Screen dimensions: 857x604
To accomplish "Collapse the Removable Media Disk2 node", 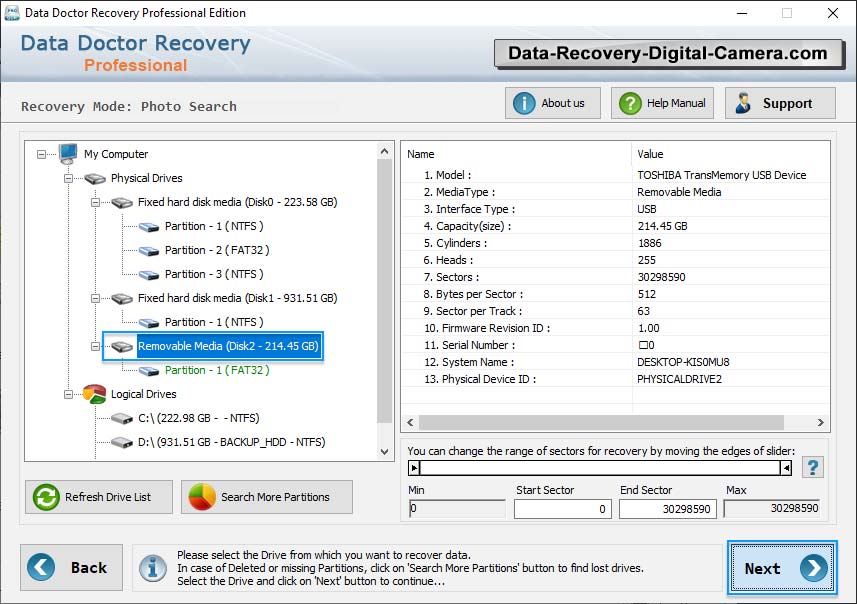I will coord(95,347).
